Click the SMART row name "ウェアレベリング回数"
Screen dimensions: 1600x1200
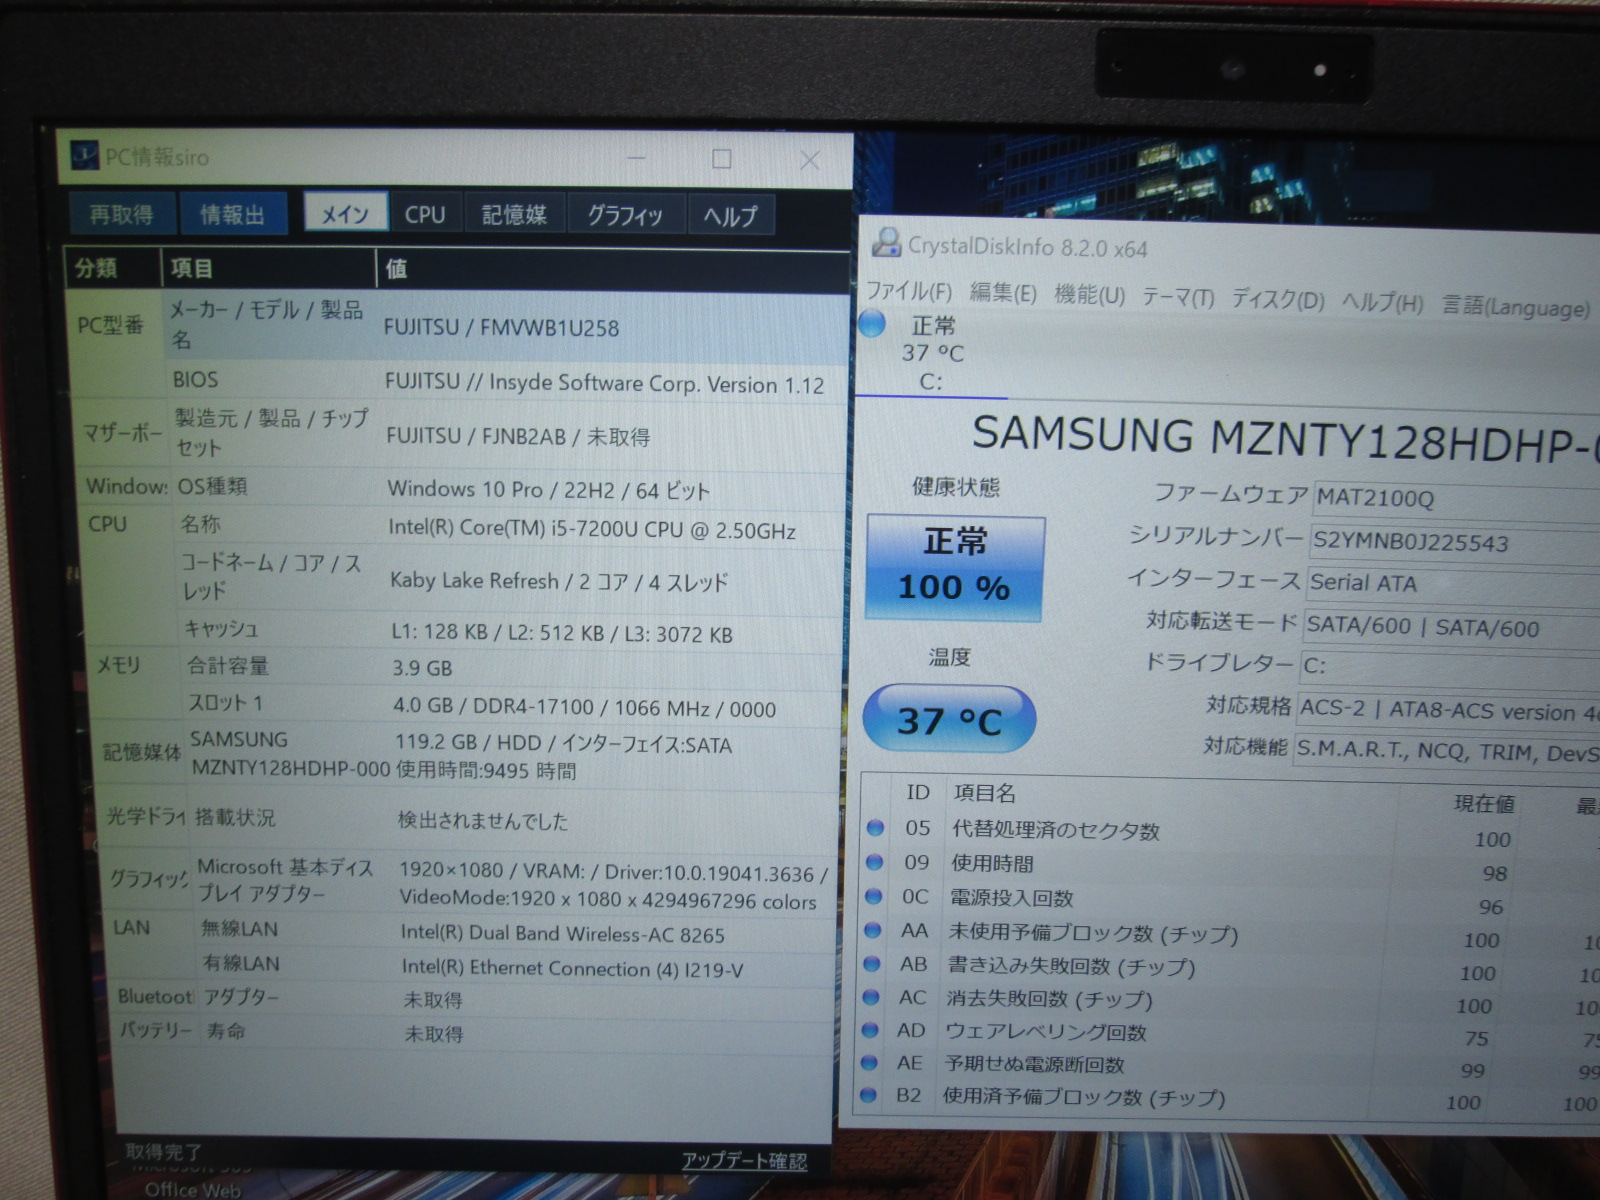(1046, 1031)
